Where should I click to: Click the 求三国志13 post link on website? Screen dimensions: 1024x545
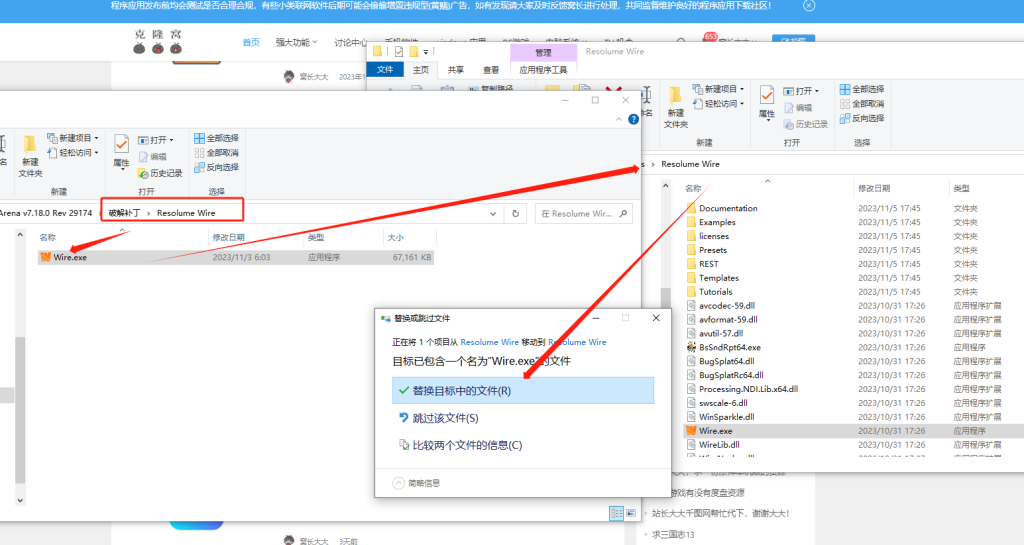point(673,535)
